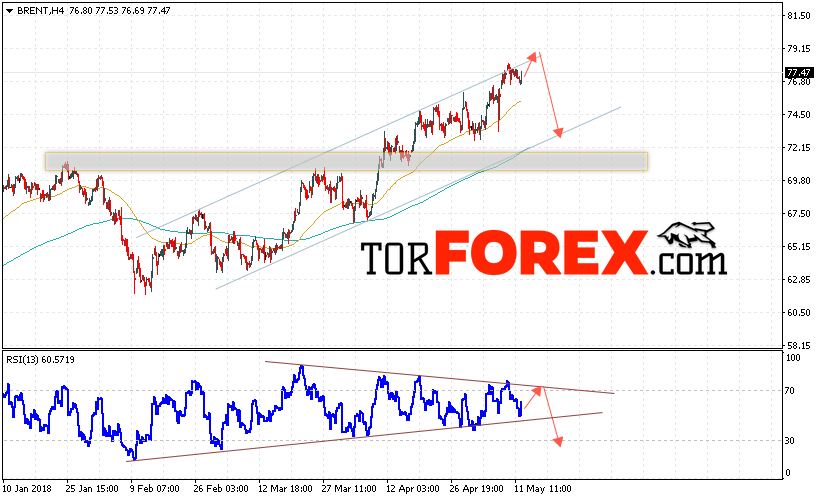Click the 12 Apr 03:00 date label
The image size is (822, 500).
pos(413,488)
